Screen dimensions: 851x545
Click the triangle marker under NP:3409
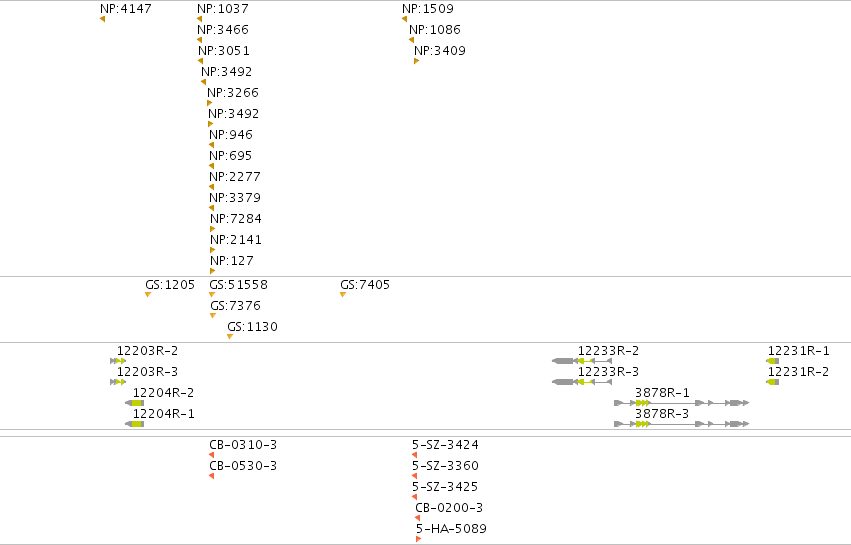point(416,61)
